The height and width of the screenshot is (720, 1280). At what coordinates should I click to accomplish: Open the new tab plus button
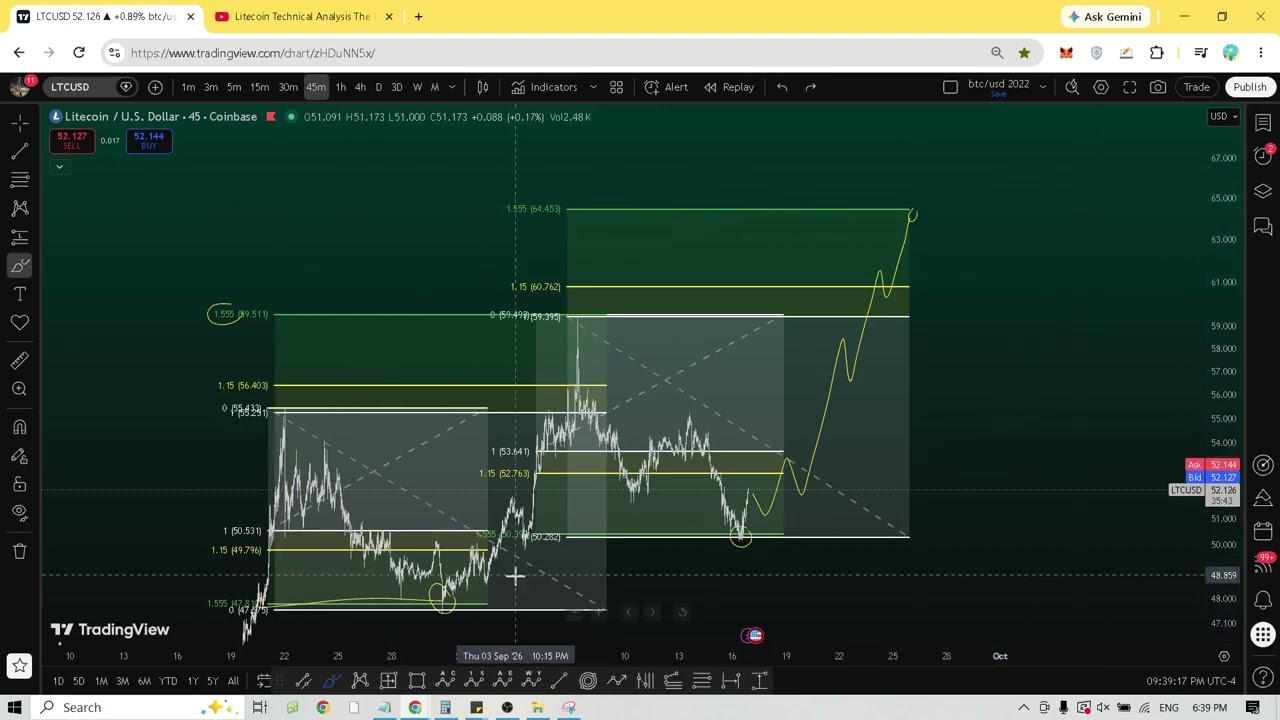(418, 16)
